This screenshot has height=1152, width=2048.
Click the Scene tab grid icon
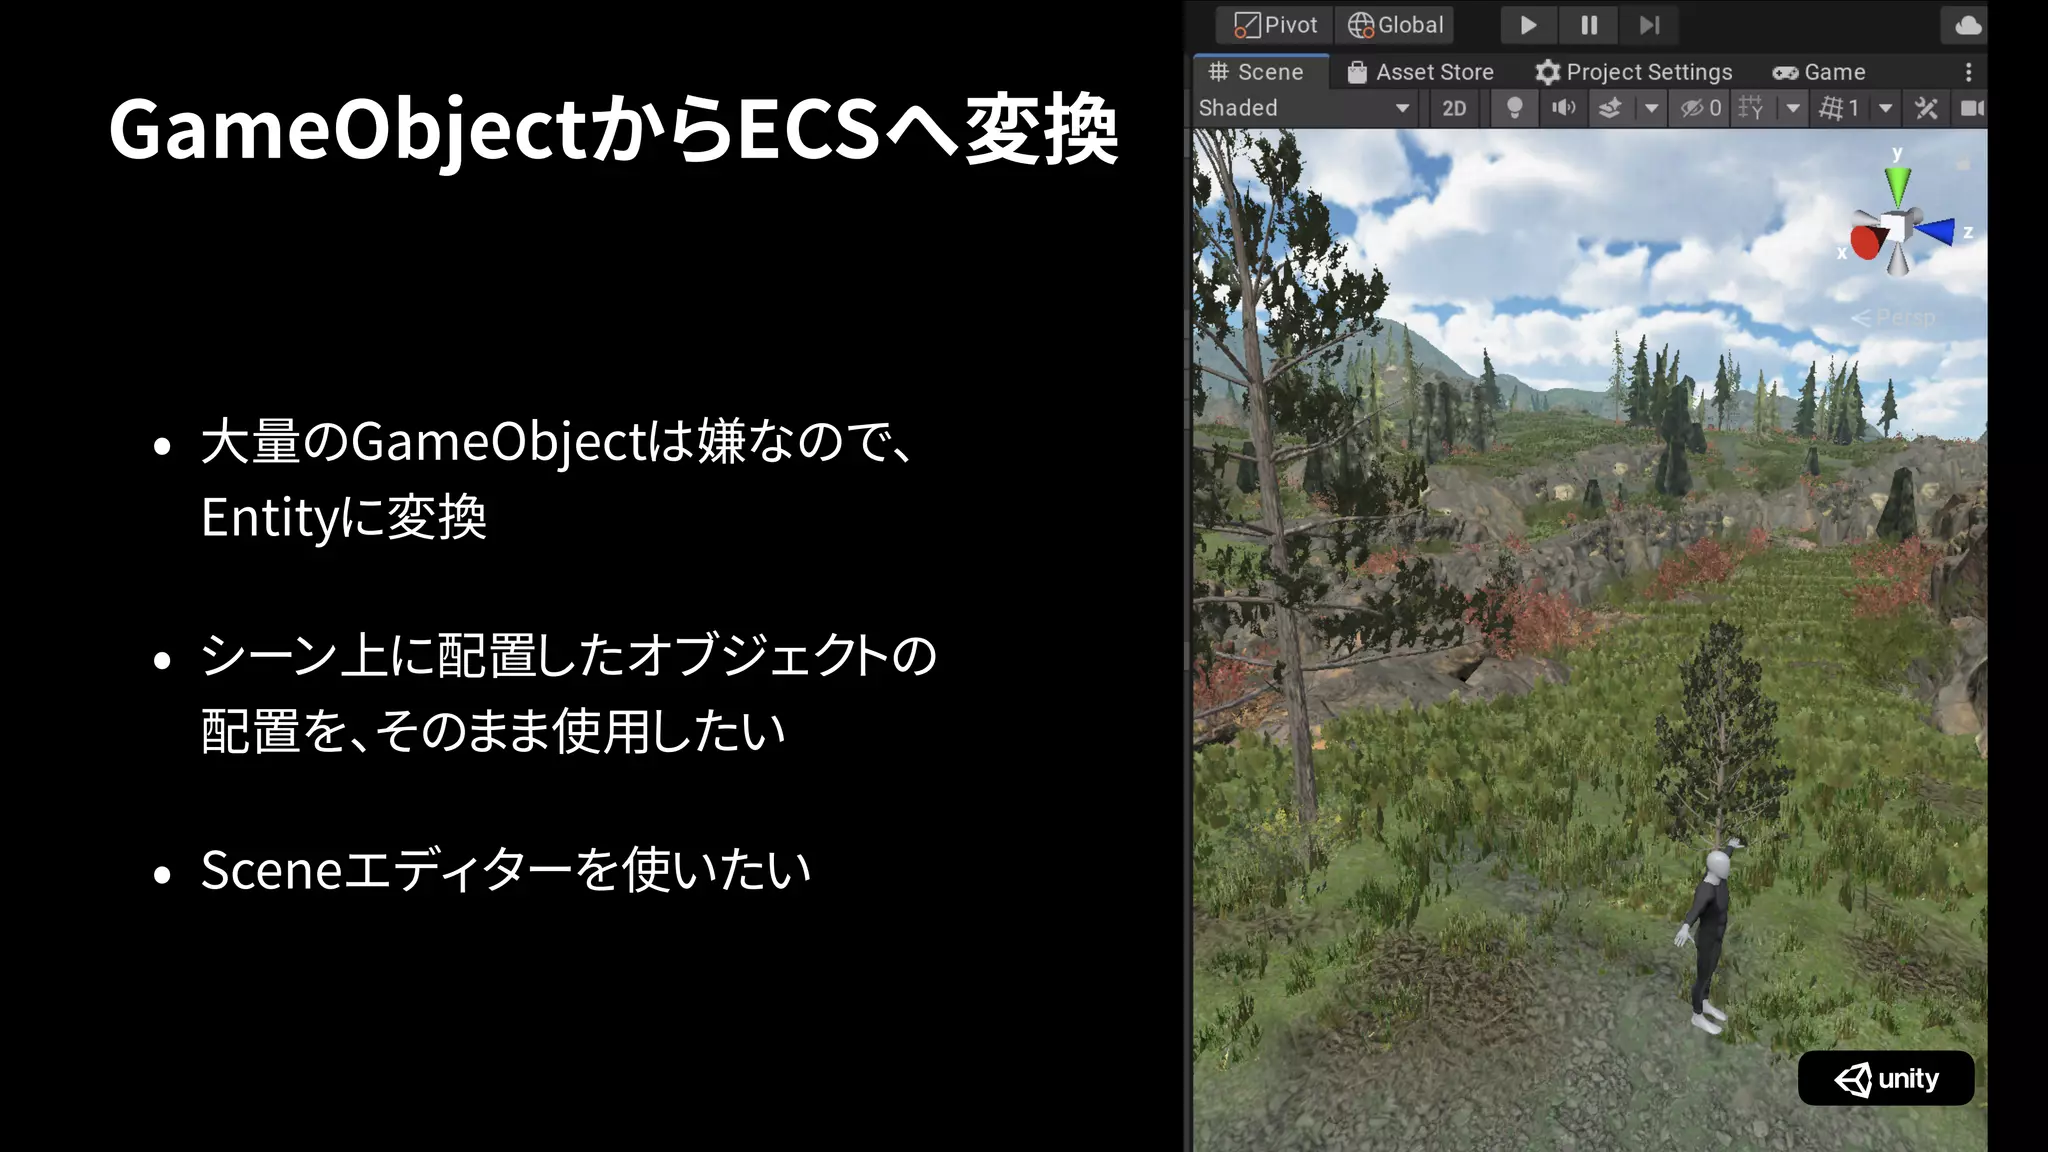[1218, 72]
